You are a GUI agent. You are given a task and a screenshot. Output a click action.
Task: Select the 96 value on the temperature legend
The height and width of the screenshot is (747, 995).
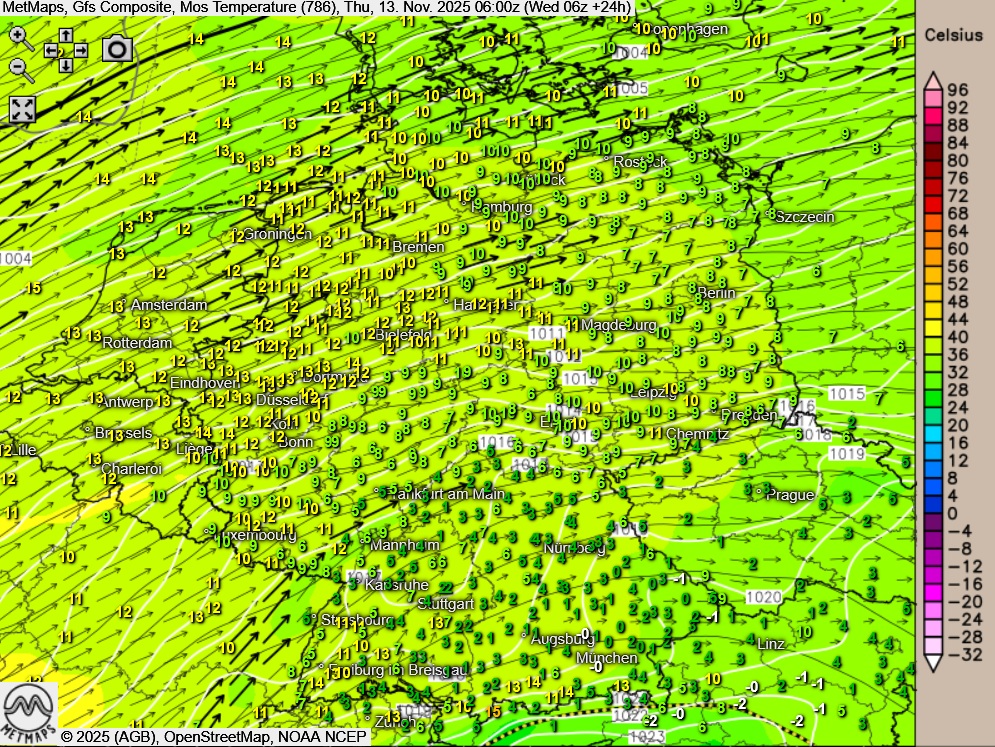click(958, 90)
